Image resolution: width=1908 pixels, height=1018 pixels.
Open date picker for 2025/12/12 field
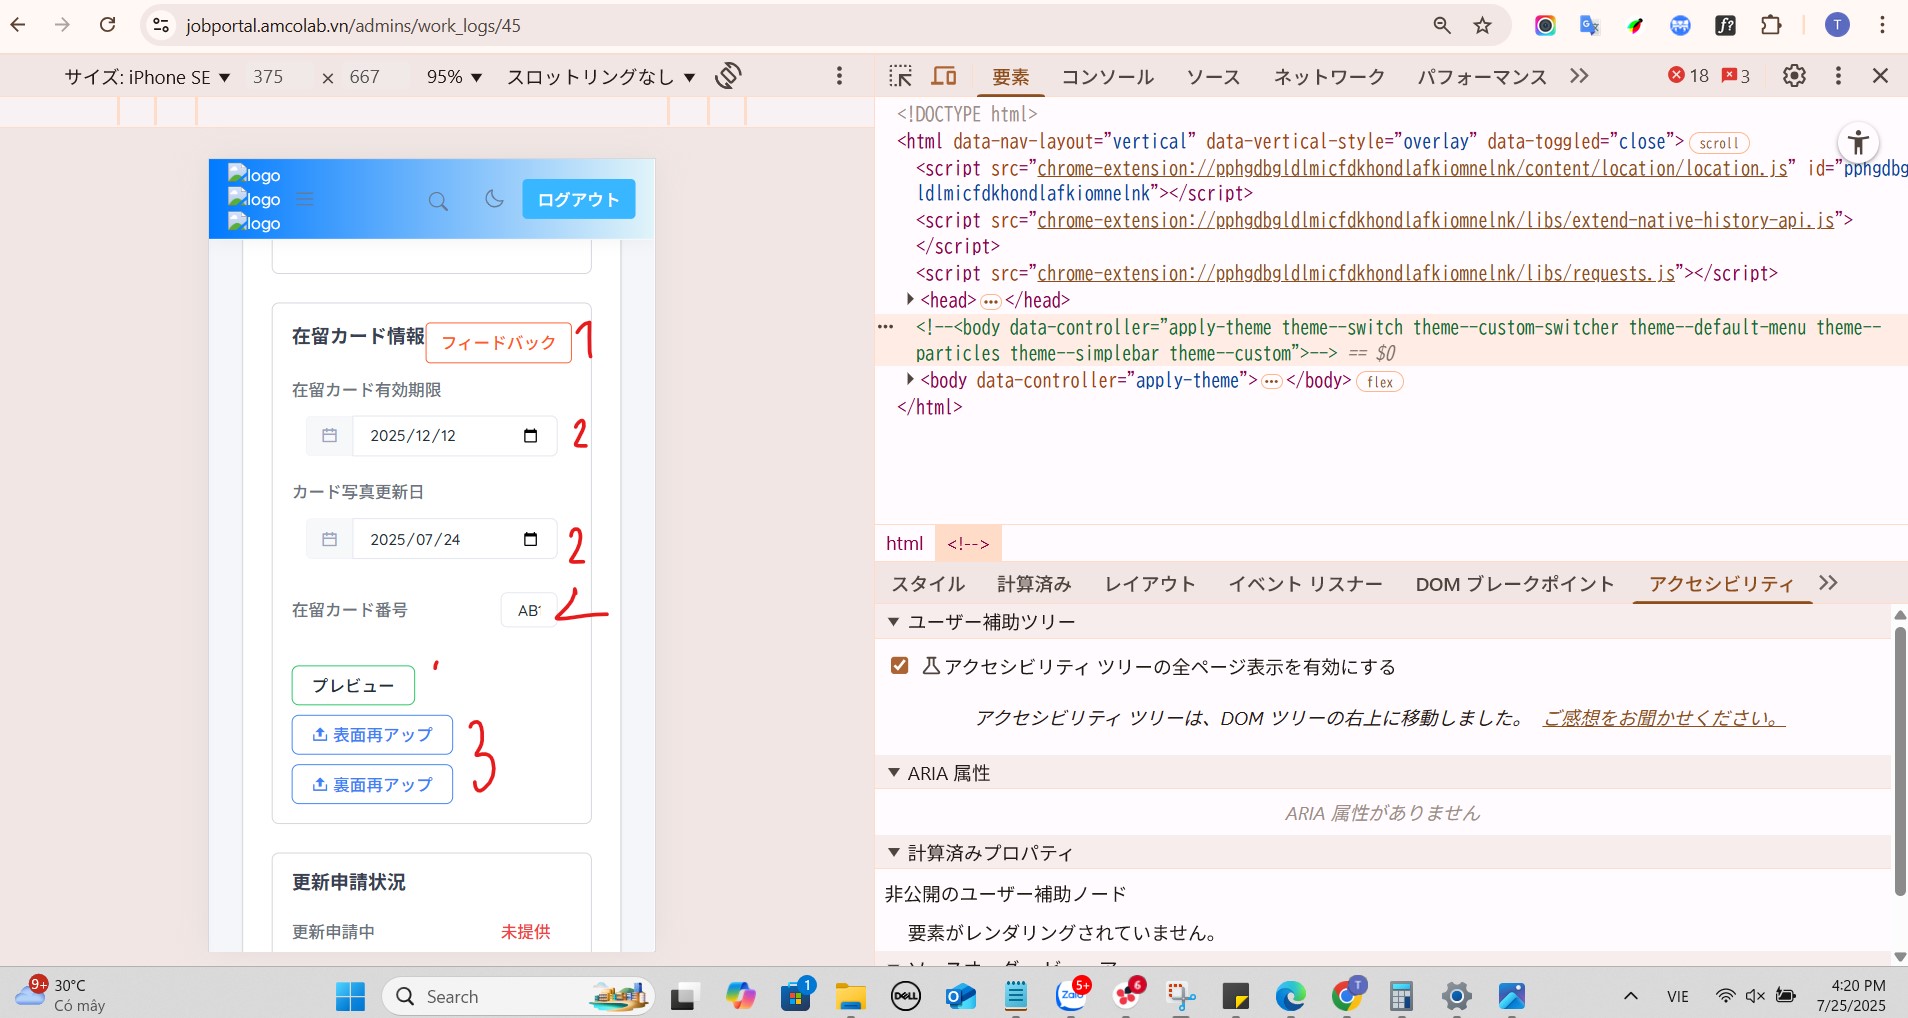[530, 436]
